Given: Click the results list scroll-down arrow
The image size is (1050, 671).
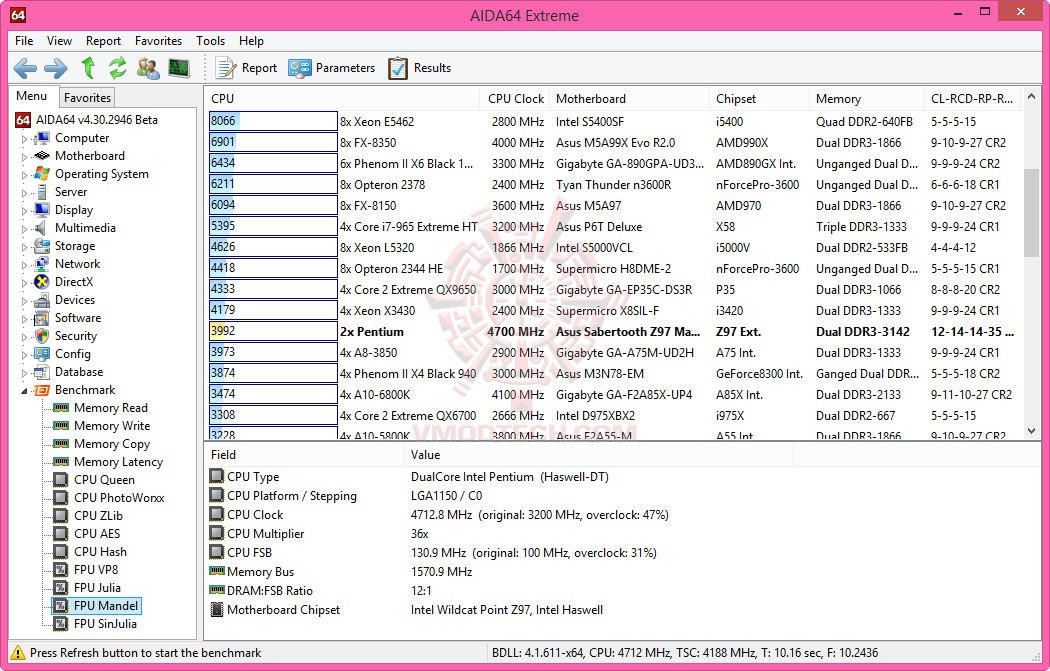Looking at the screenshot, I should coord(1031,431).
